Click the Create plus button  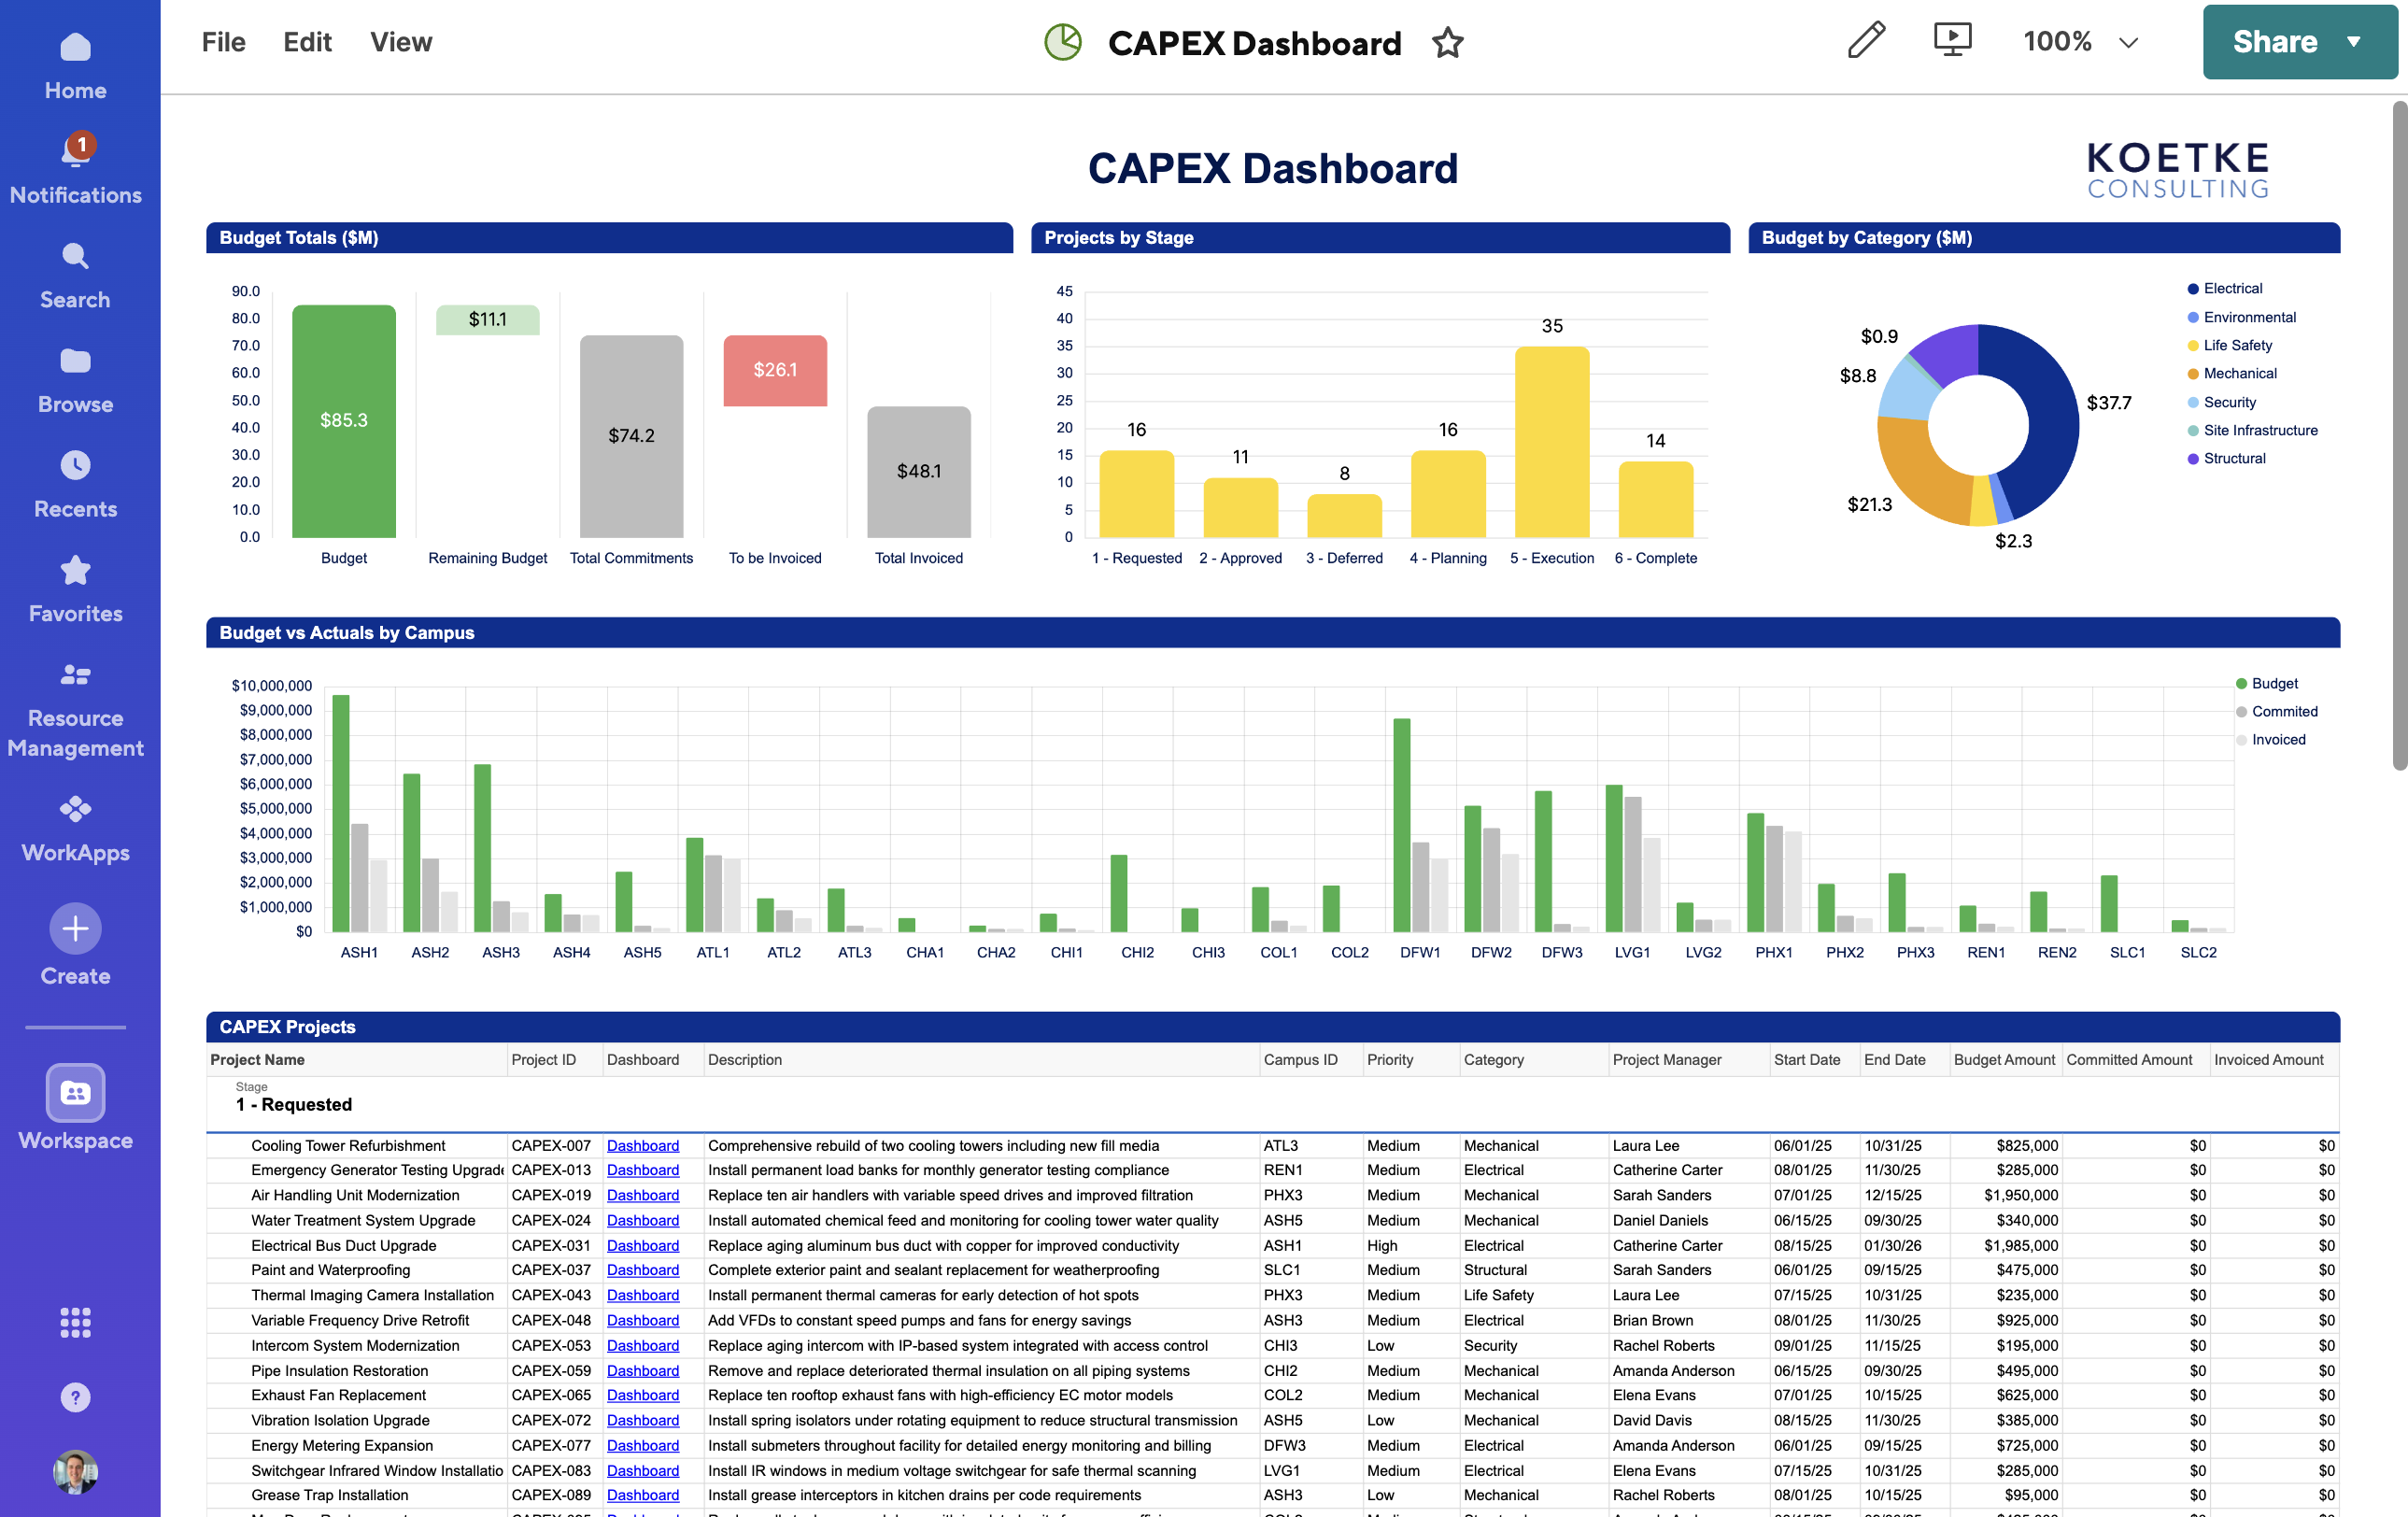[75, 929]
